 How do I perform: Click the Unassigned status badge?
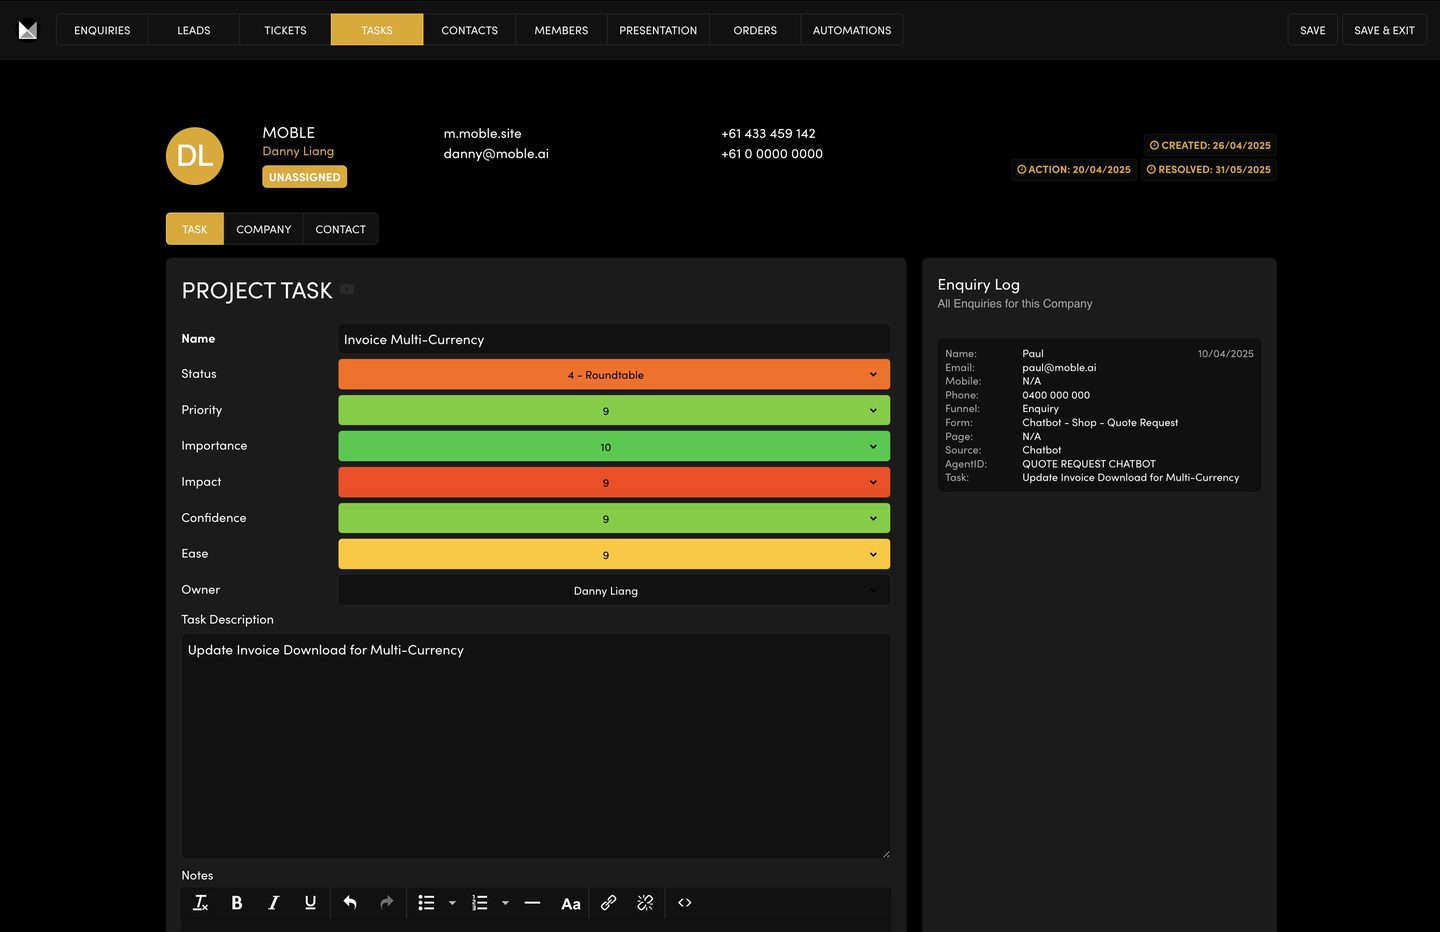(304, 177)
